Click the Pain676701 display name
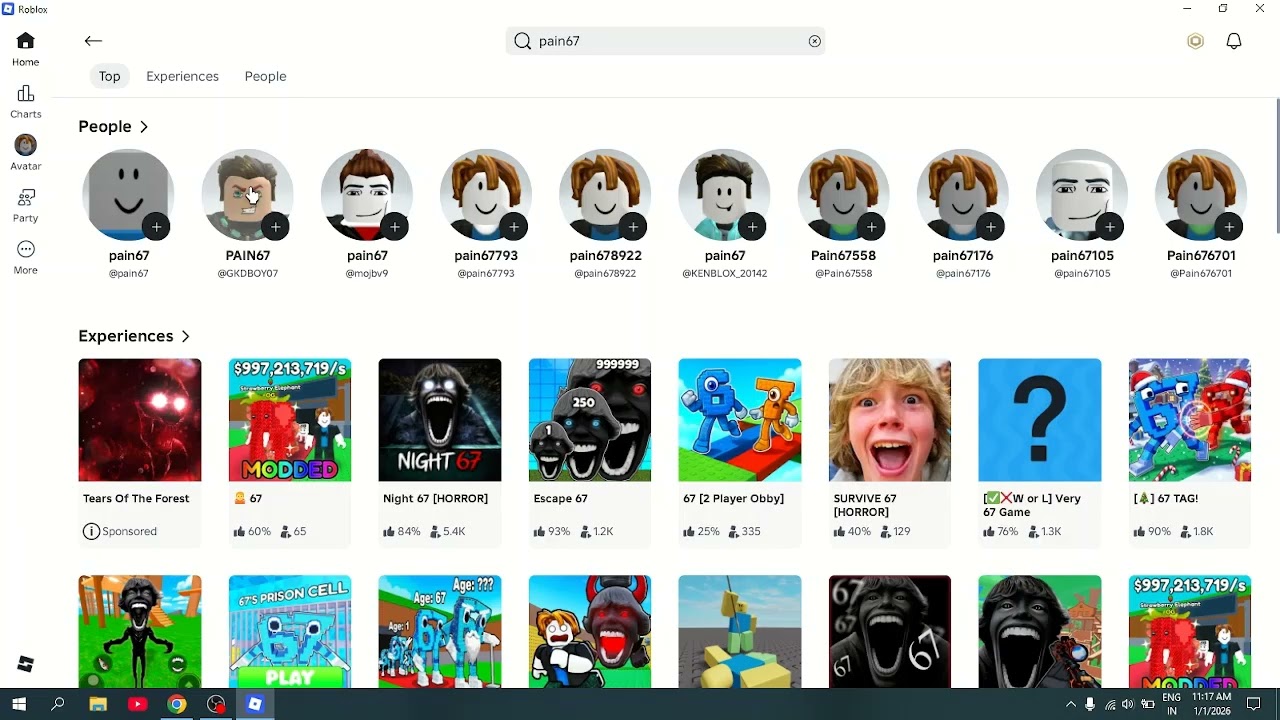1280x720 pixels. (x=1201, y=256)
